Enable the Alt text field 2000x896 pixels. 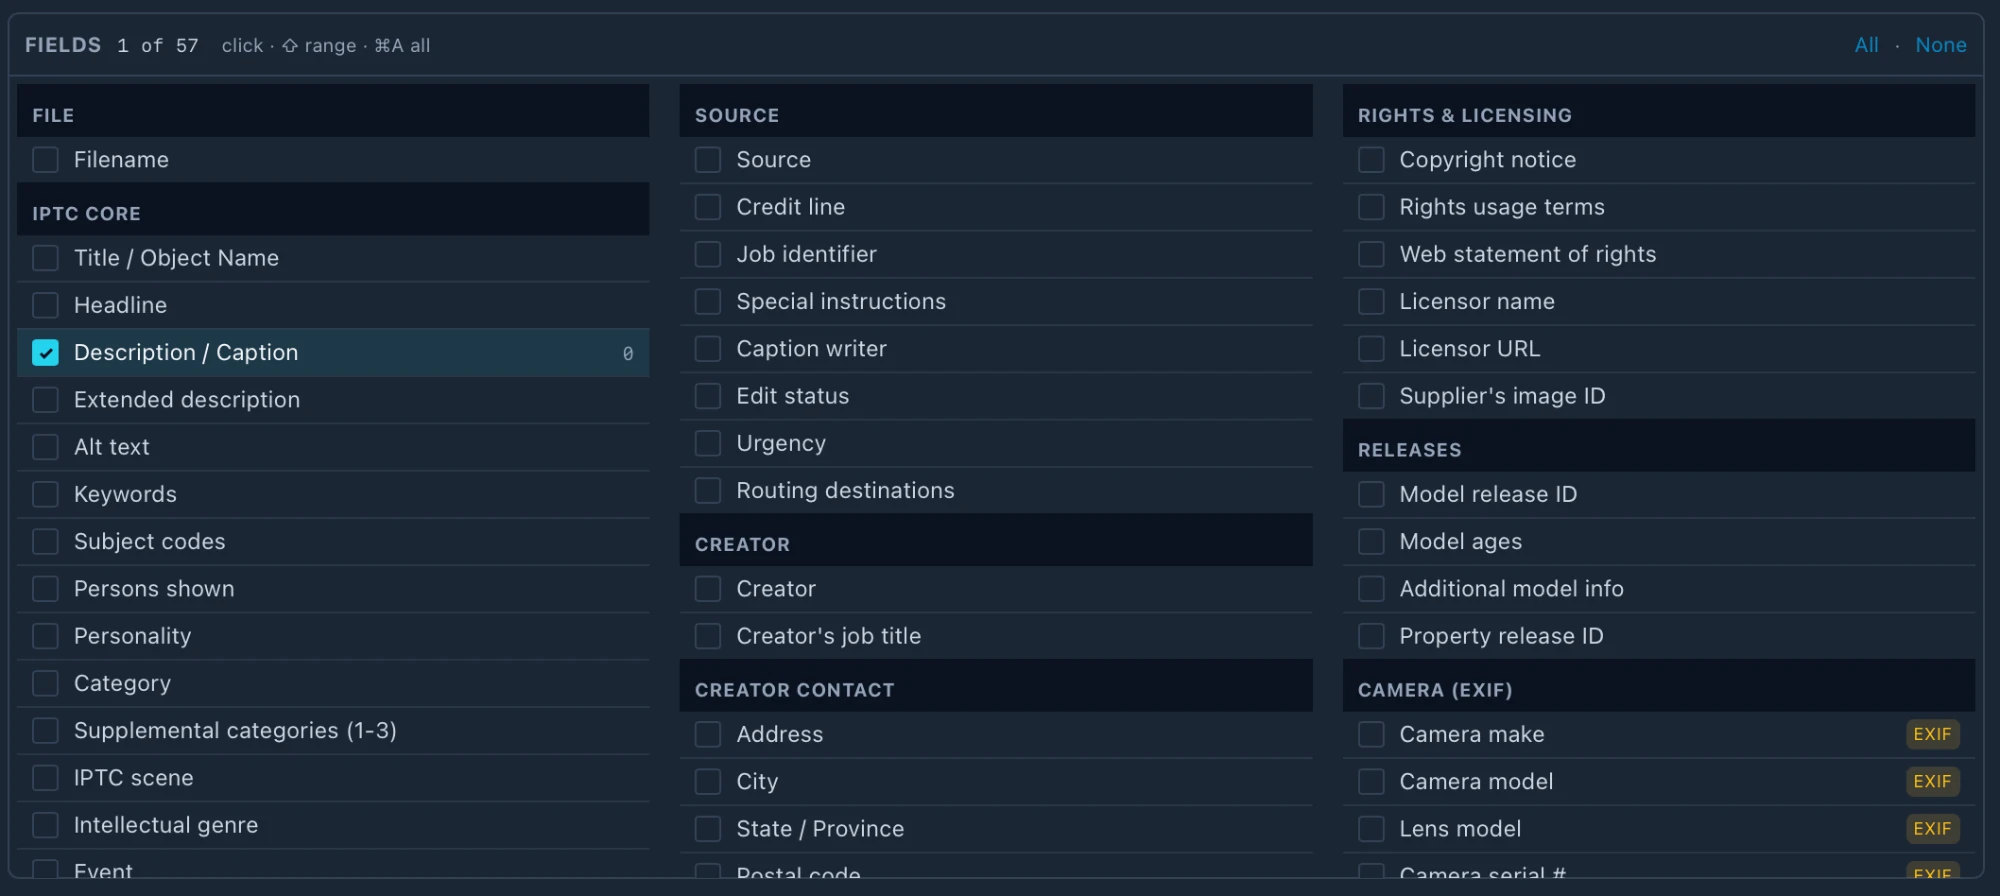click(x=45, y=447)
